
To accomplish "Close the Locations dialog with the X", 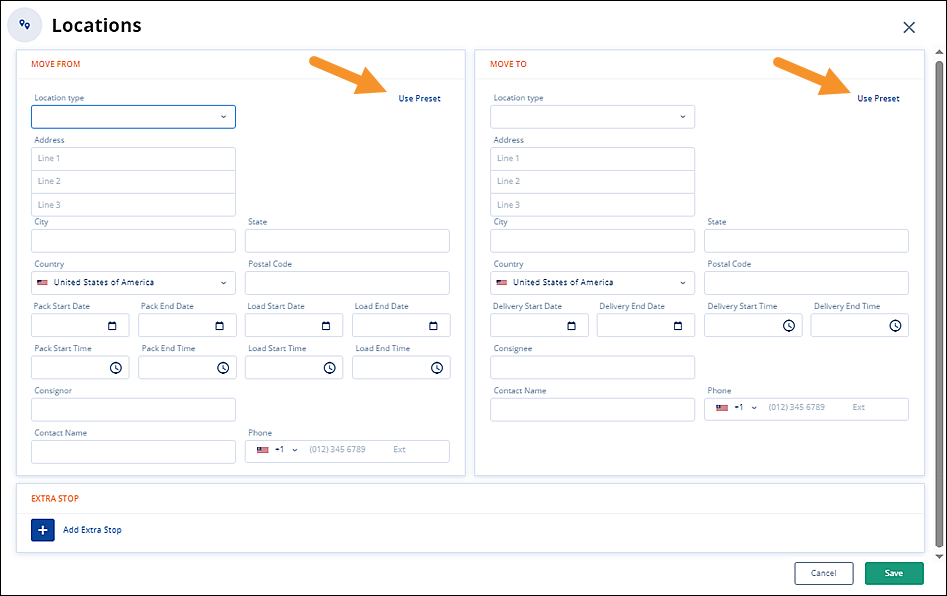I will click(x=909, y=27).
